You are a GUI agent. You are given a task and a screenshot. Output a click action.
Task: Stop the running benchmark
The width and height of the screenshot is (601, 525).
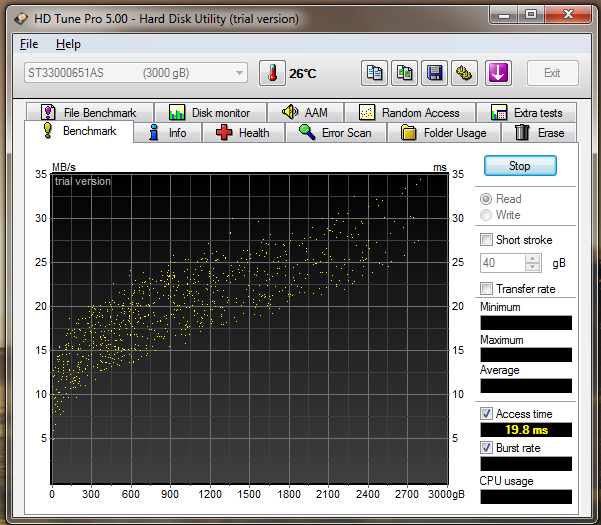point(520,166)
